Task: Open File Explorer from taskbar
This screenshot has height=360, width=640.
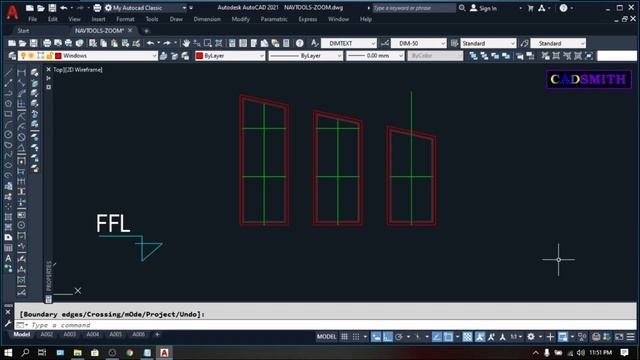Action: [78, 353]
